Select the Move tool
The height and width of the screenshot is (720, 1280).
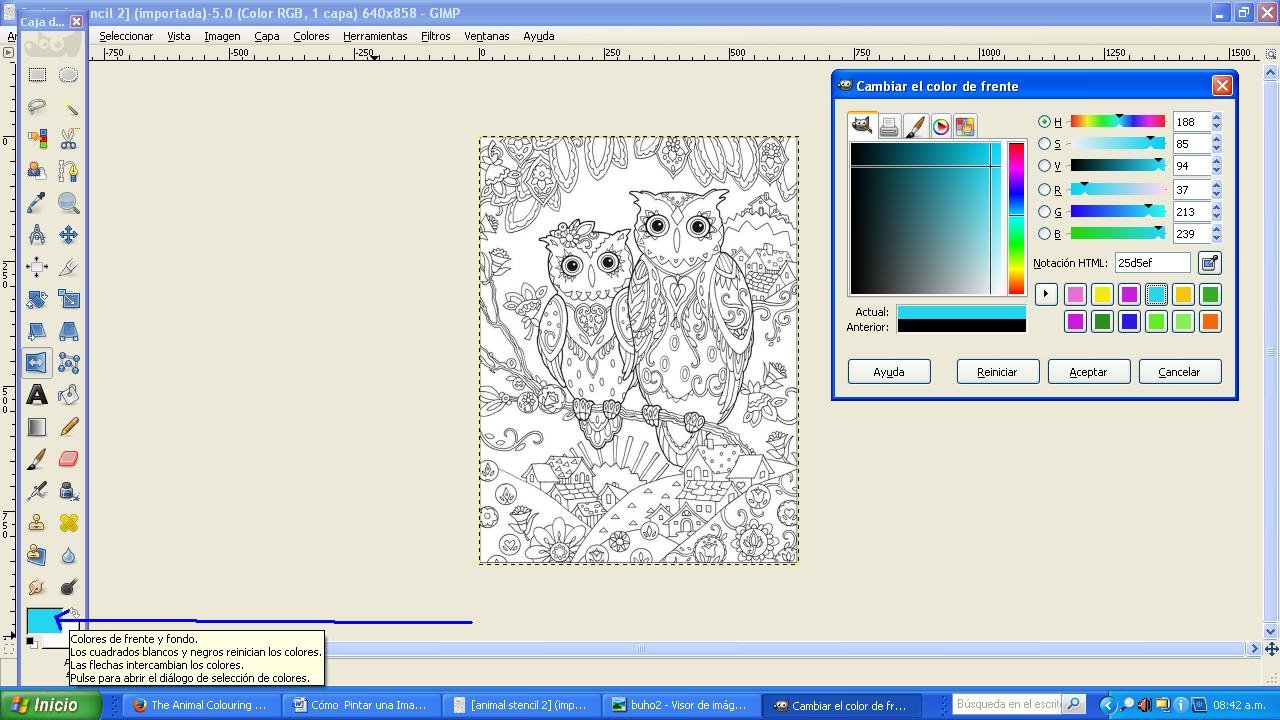click(x=68, y=235)
